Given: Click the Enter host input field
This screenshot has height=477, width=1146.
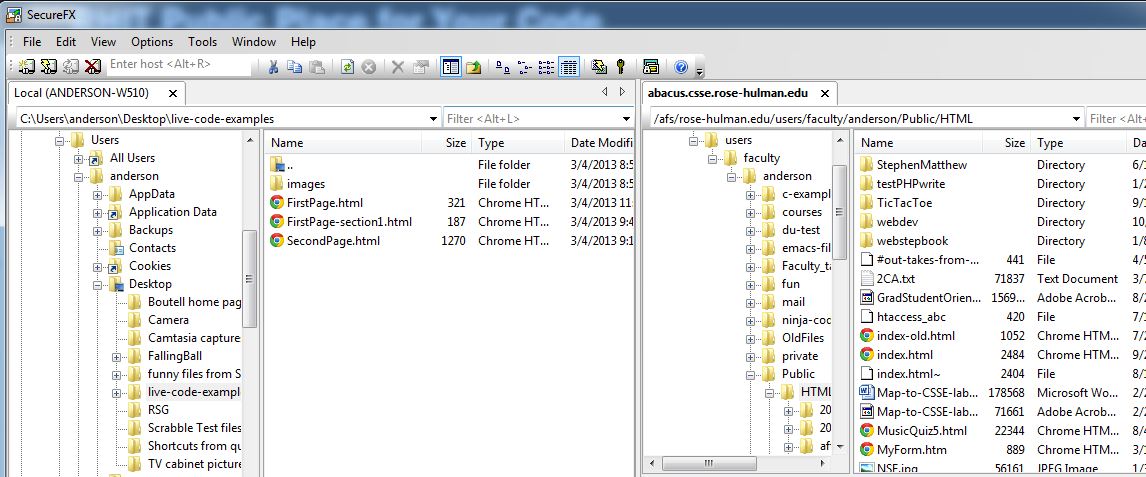Looking at the screenshot, I should pos(180,64).
